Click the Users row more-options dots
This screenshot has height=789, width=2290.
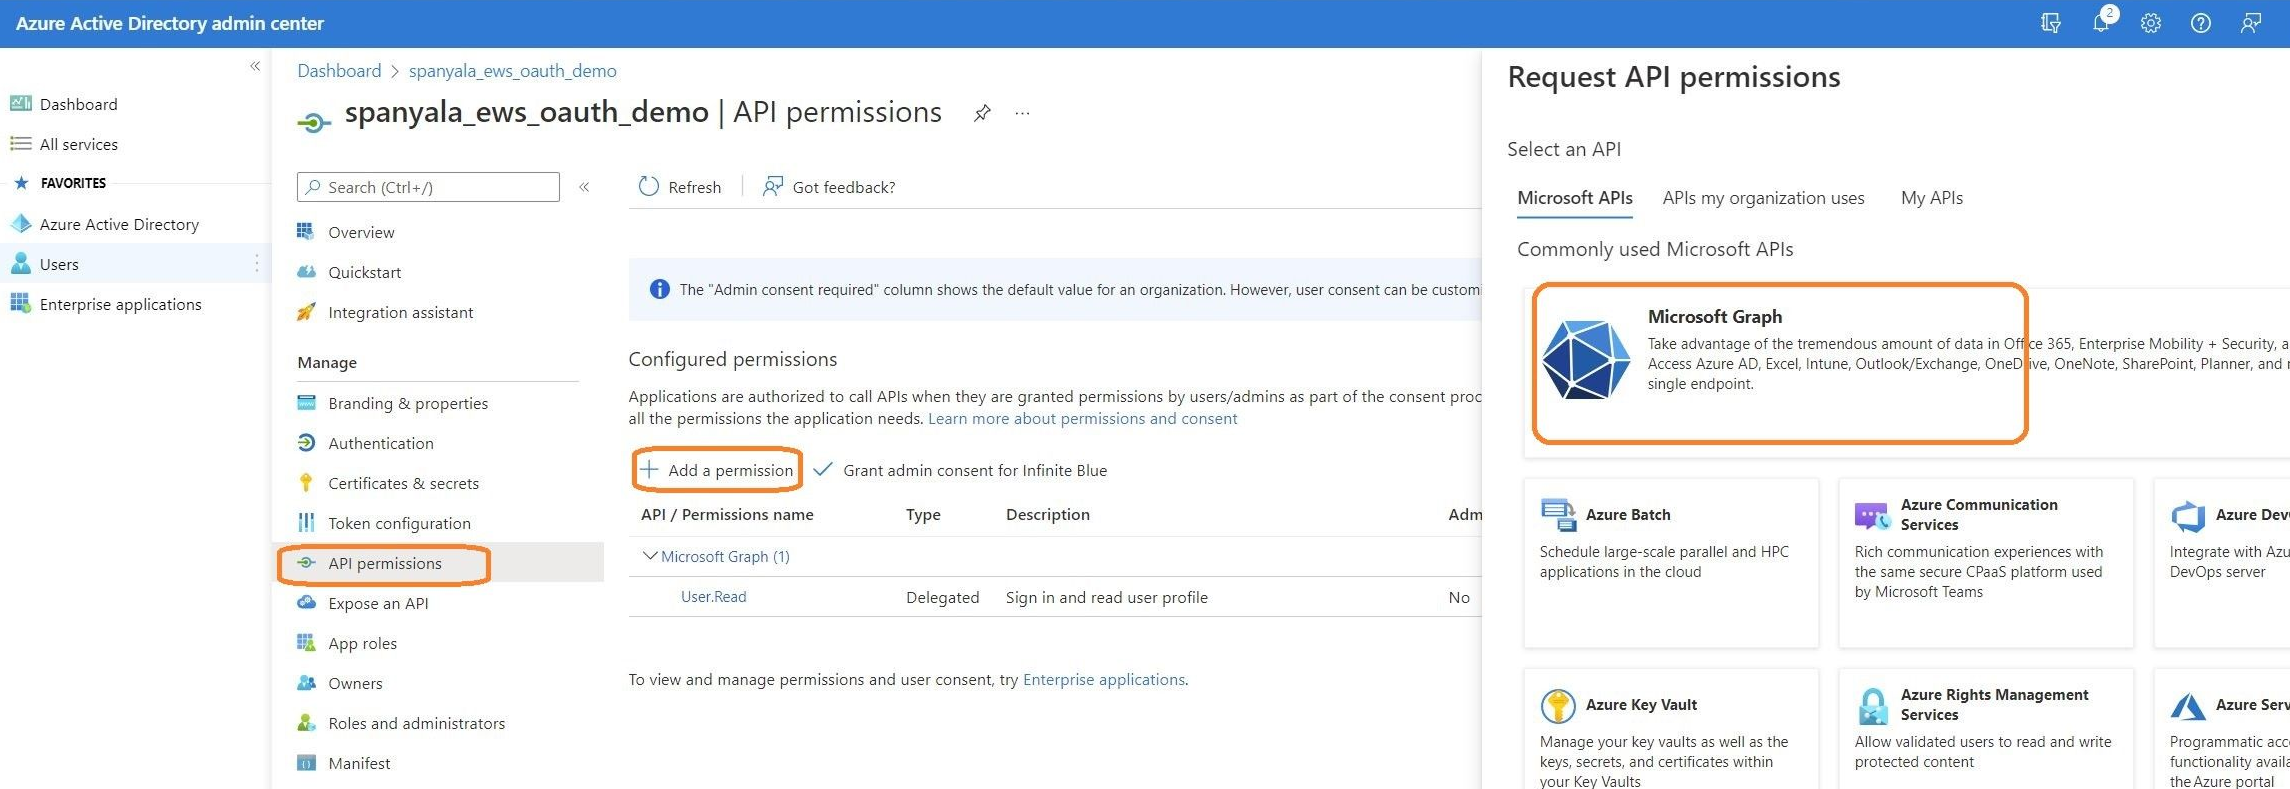[257, 263]
